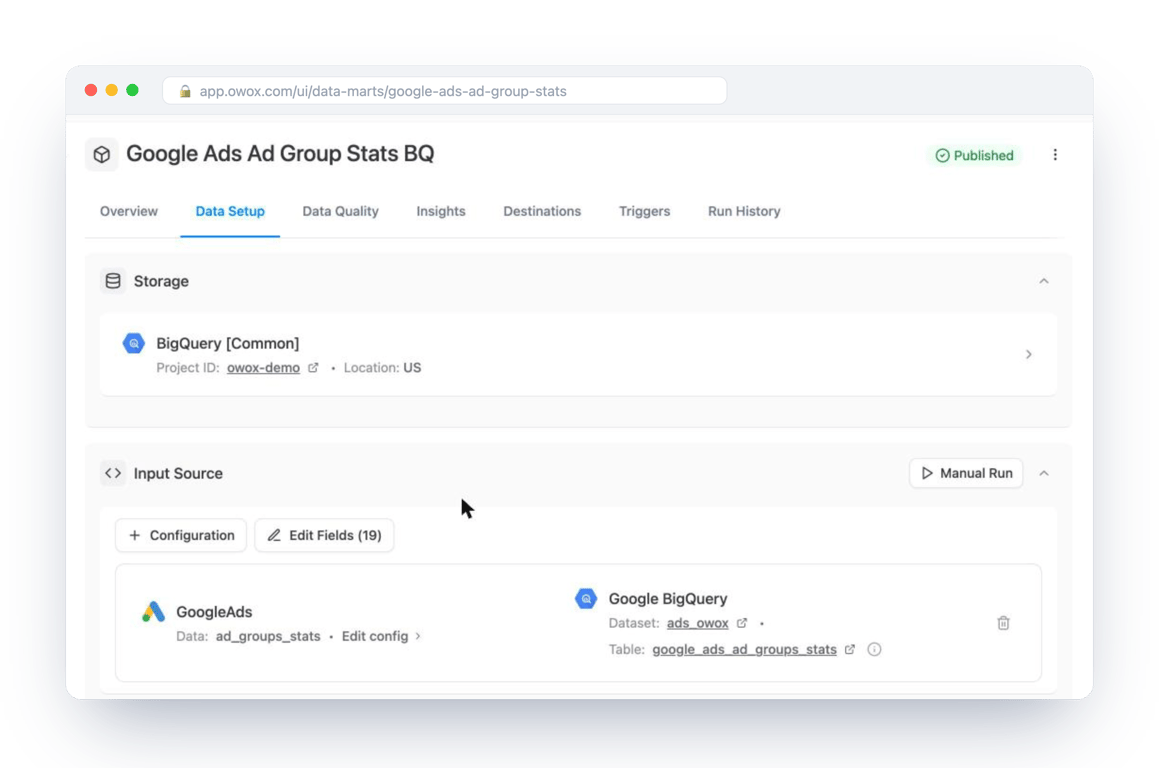Delete the configuration with trash icon
This screenshot has height=768, width=1159.
pyautogui.click(x=1003, y=623)
